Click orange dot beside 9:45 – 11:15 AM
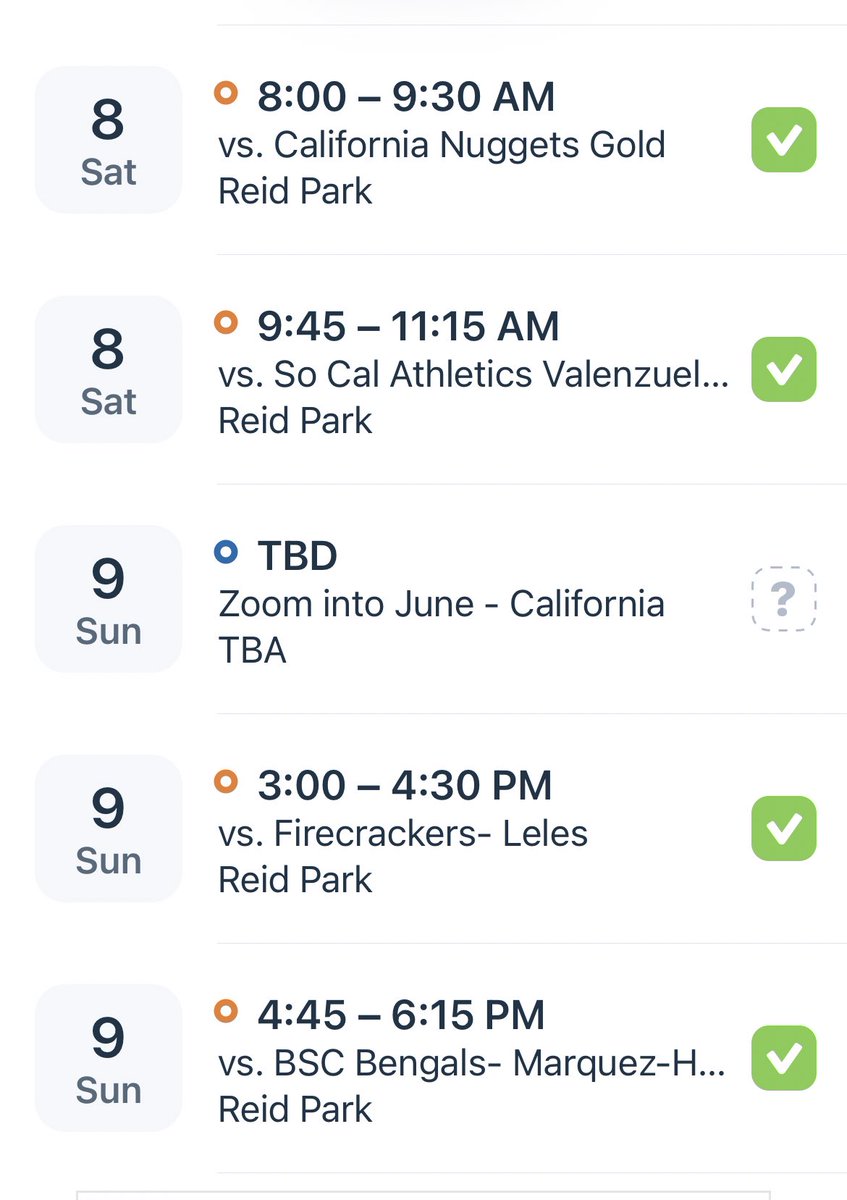 click(x=227, y=323)
